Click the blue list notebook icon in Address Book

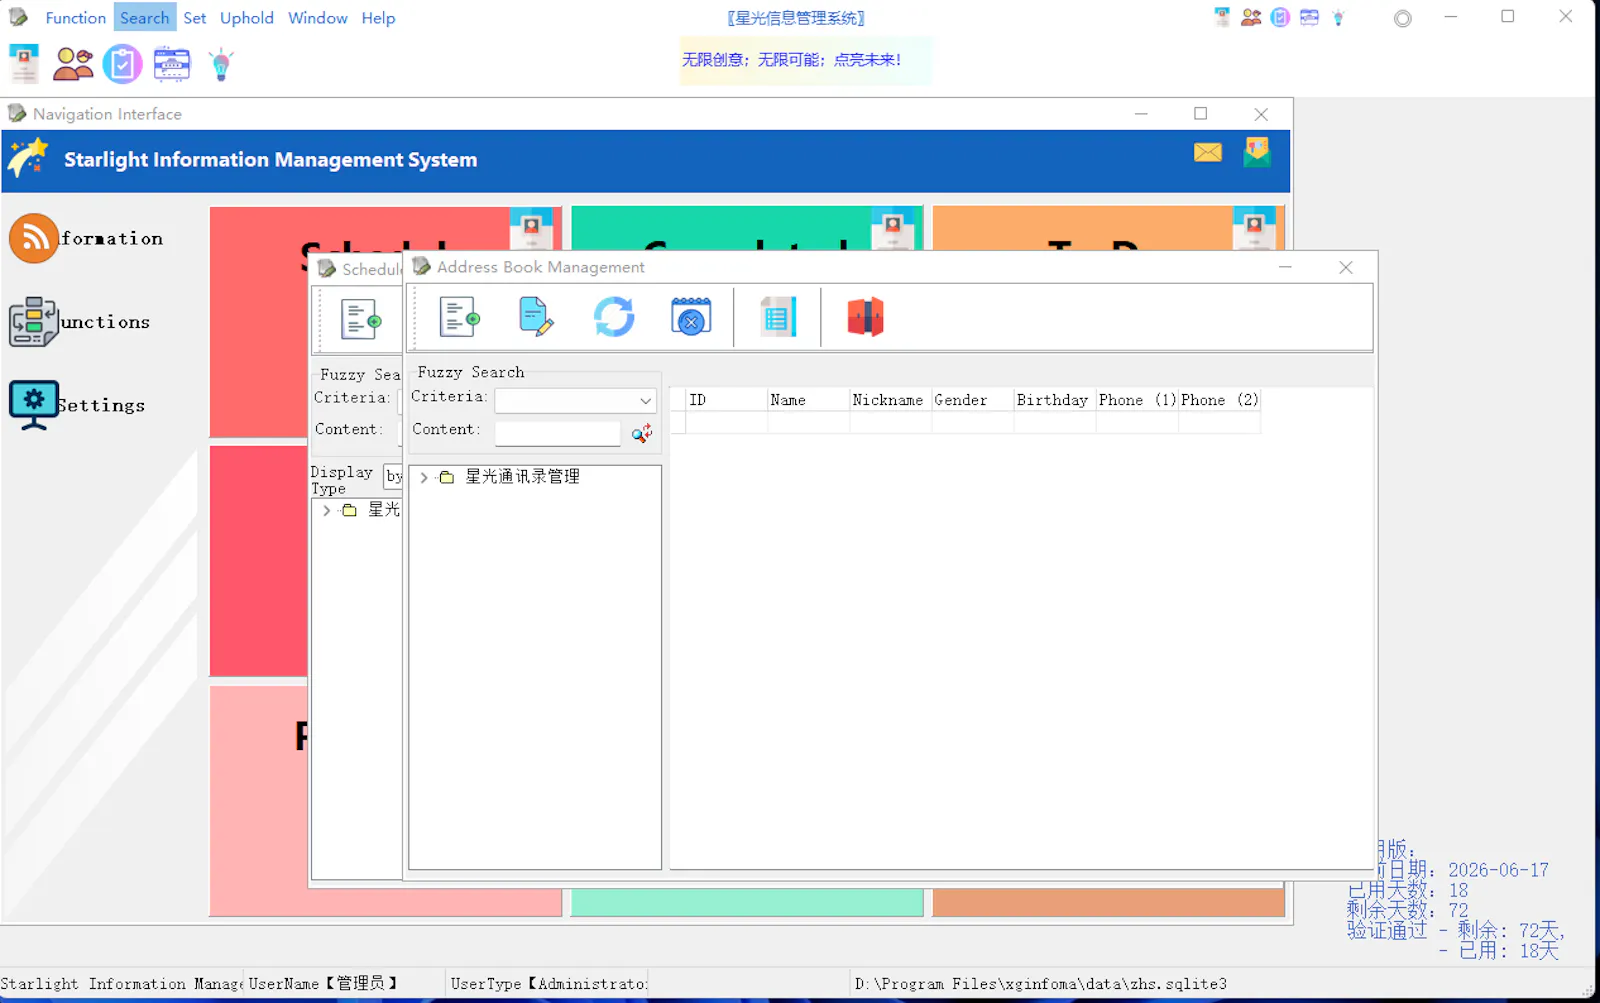778,317
